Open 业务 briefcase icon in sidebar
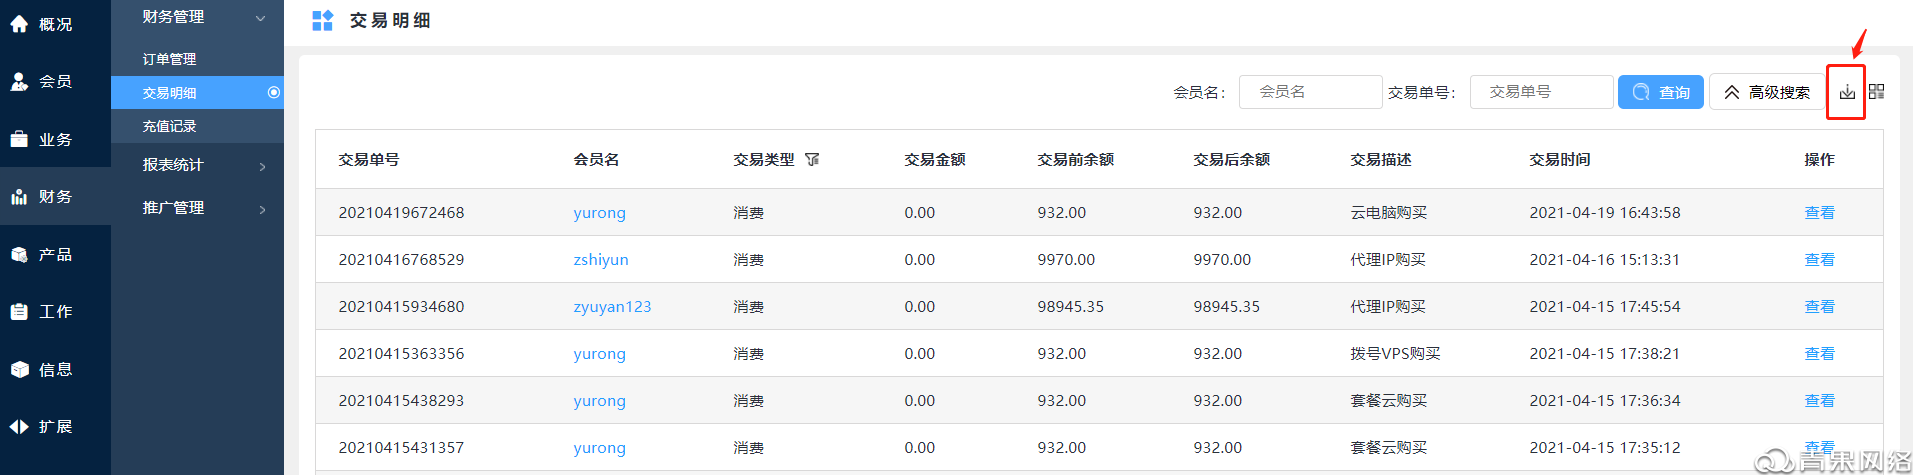Viewport: 1913px width, 475px height. click(x=19, y=139)
